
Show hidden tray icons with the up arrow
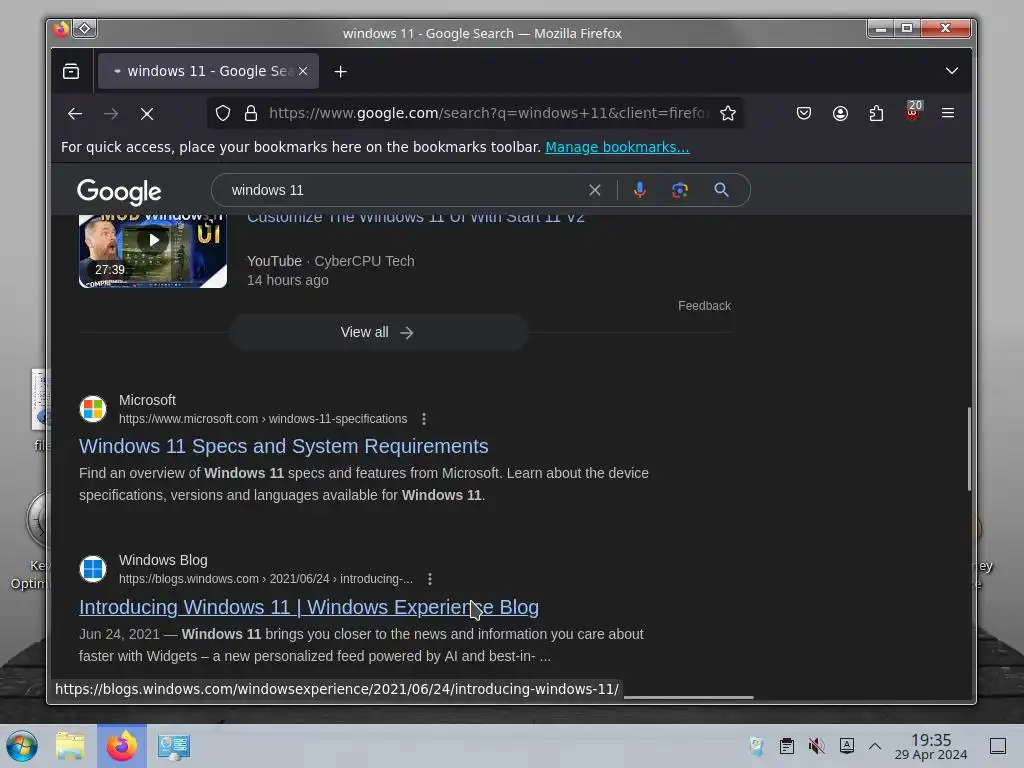click(875, 746)
